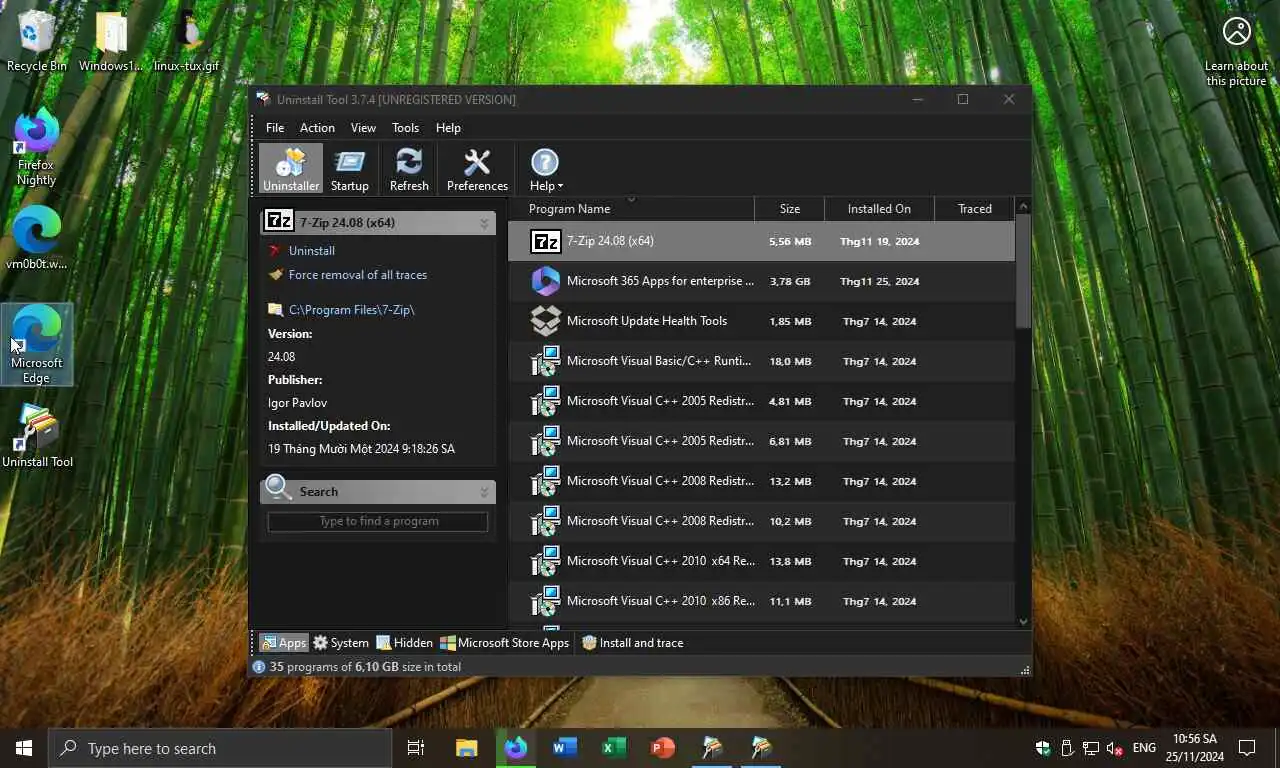Click the 'Thg11 19, 2024' installed date

tap(879, 242)
